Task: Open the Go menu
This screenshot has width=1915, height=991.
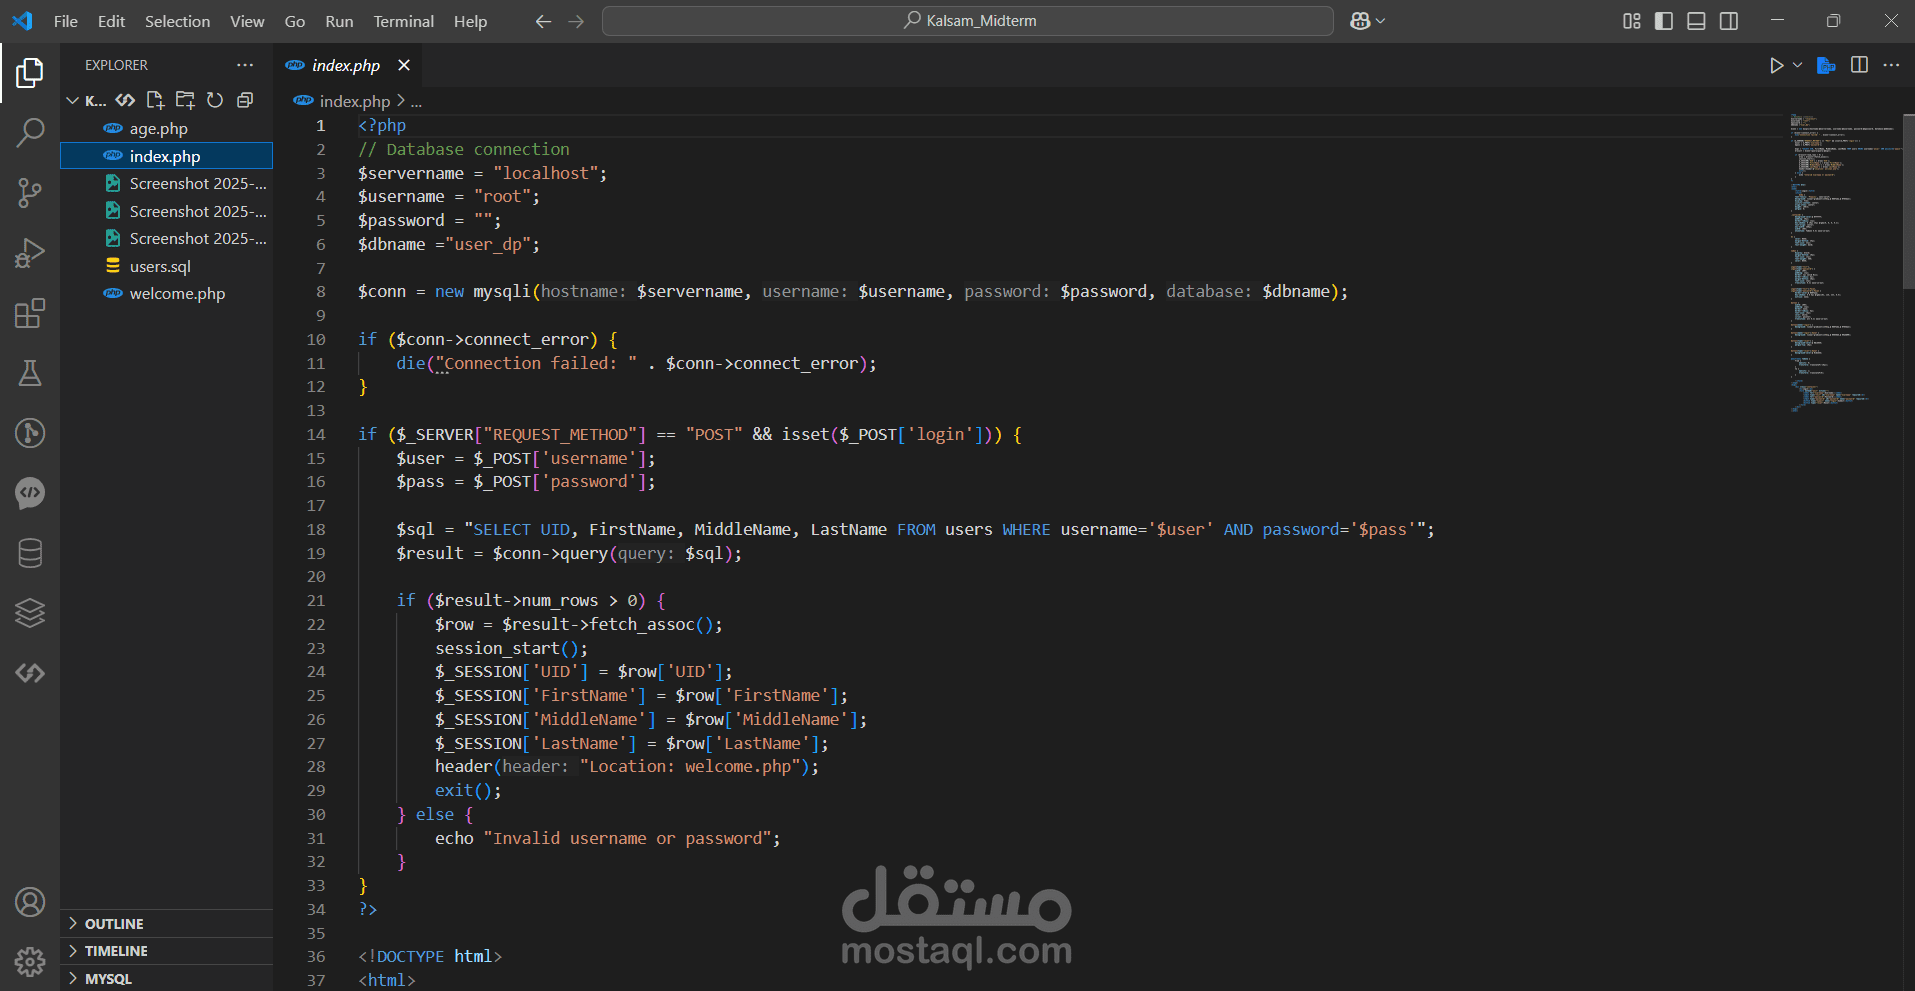Action: coord(295,21)
